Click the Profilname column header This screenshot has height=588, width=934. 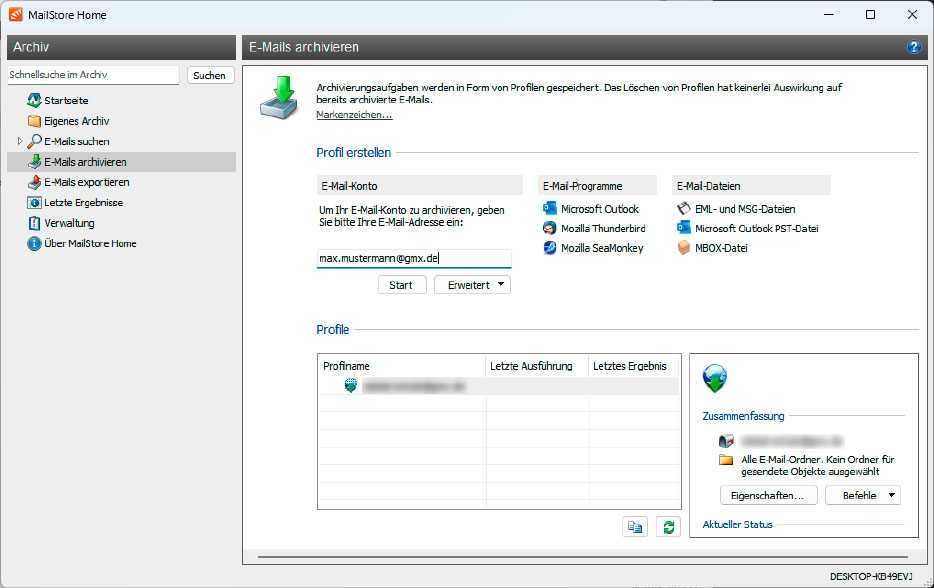(401, 366)
